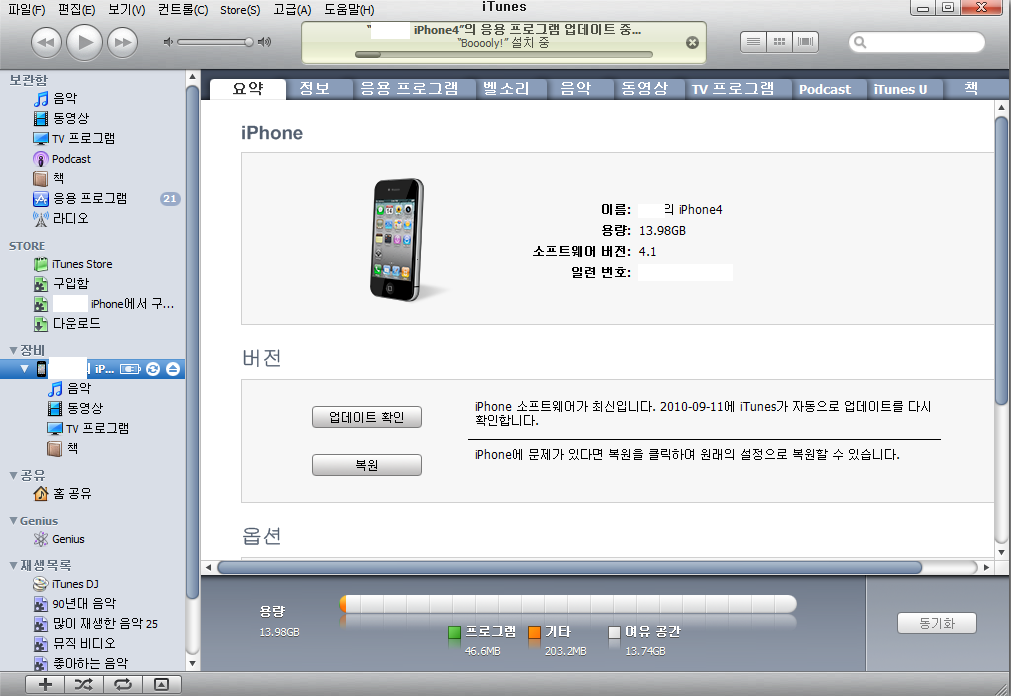The width and height of the screenshot is (1011, 696).
Task: Skip to the previous track
Action: point(46,43)
